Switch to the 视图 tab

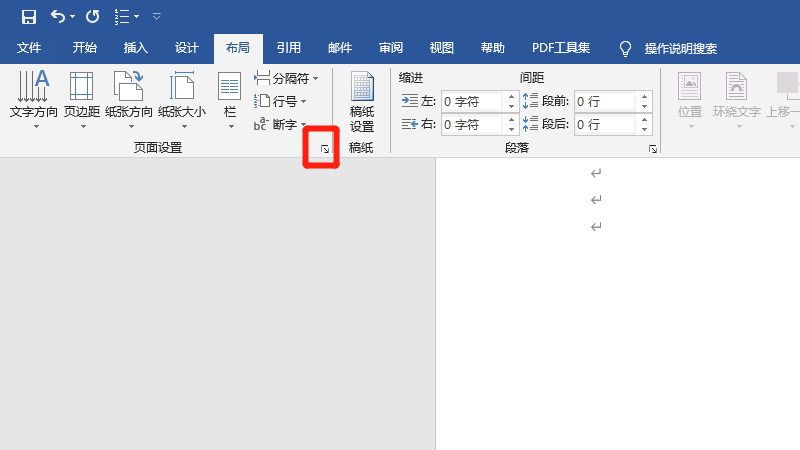(x=441, y=48)
